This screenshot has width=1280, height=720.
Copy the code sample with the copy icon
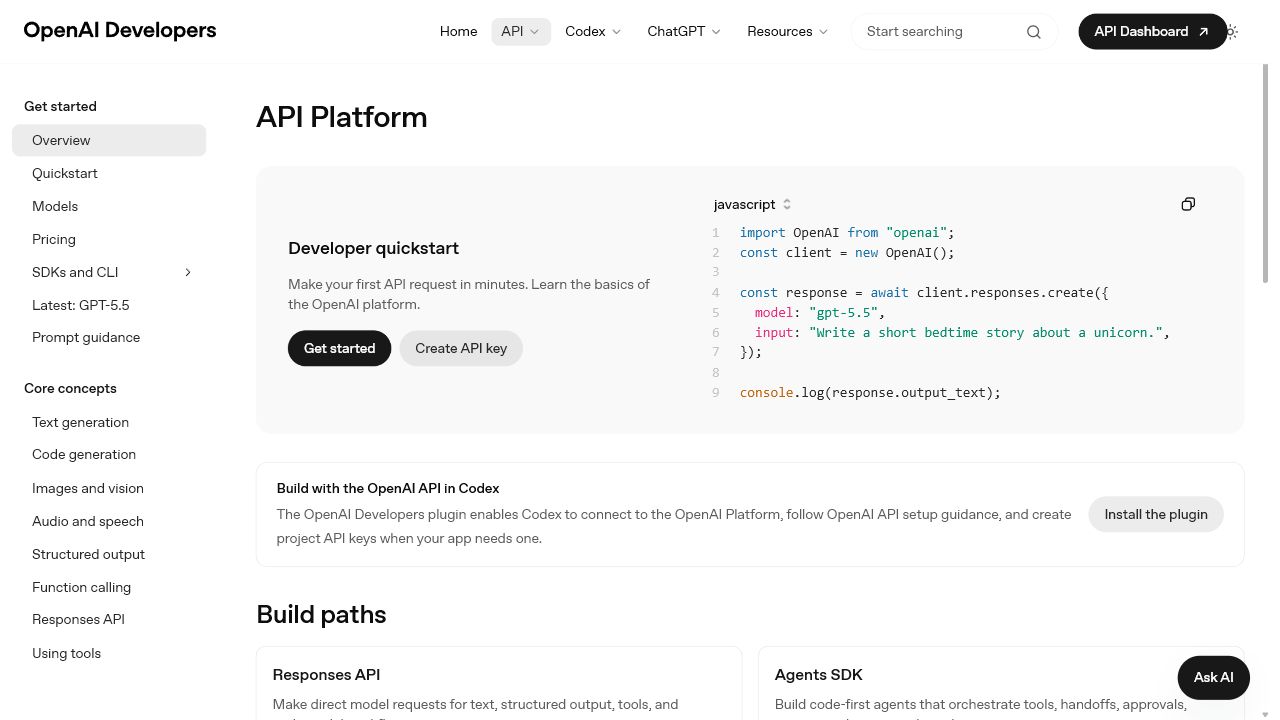[1188, 204]
